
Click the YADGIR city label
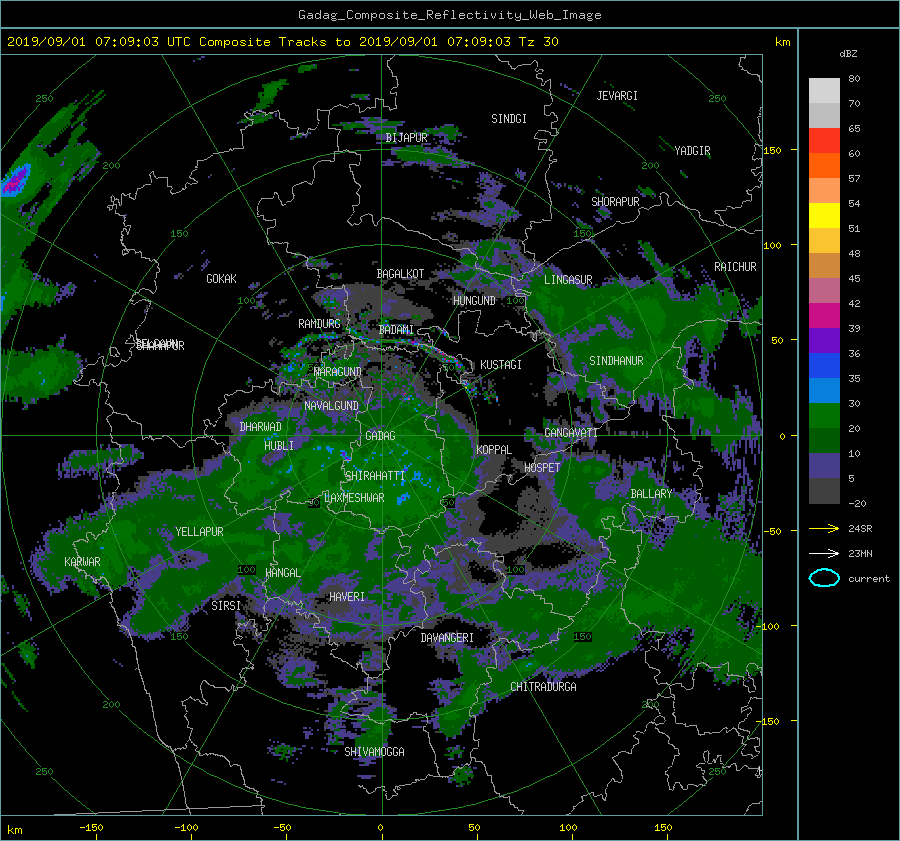click(x=692, y=151)
